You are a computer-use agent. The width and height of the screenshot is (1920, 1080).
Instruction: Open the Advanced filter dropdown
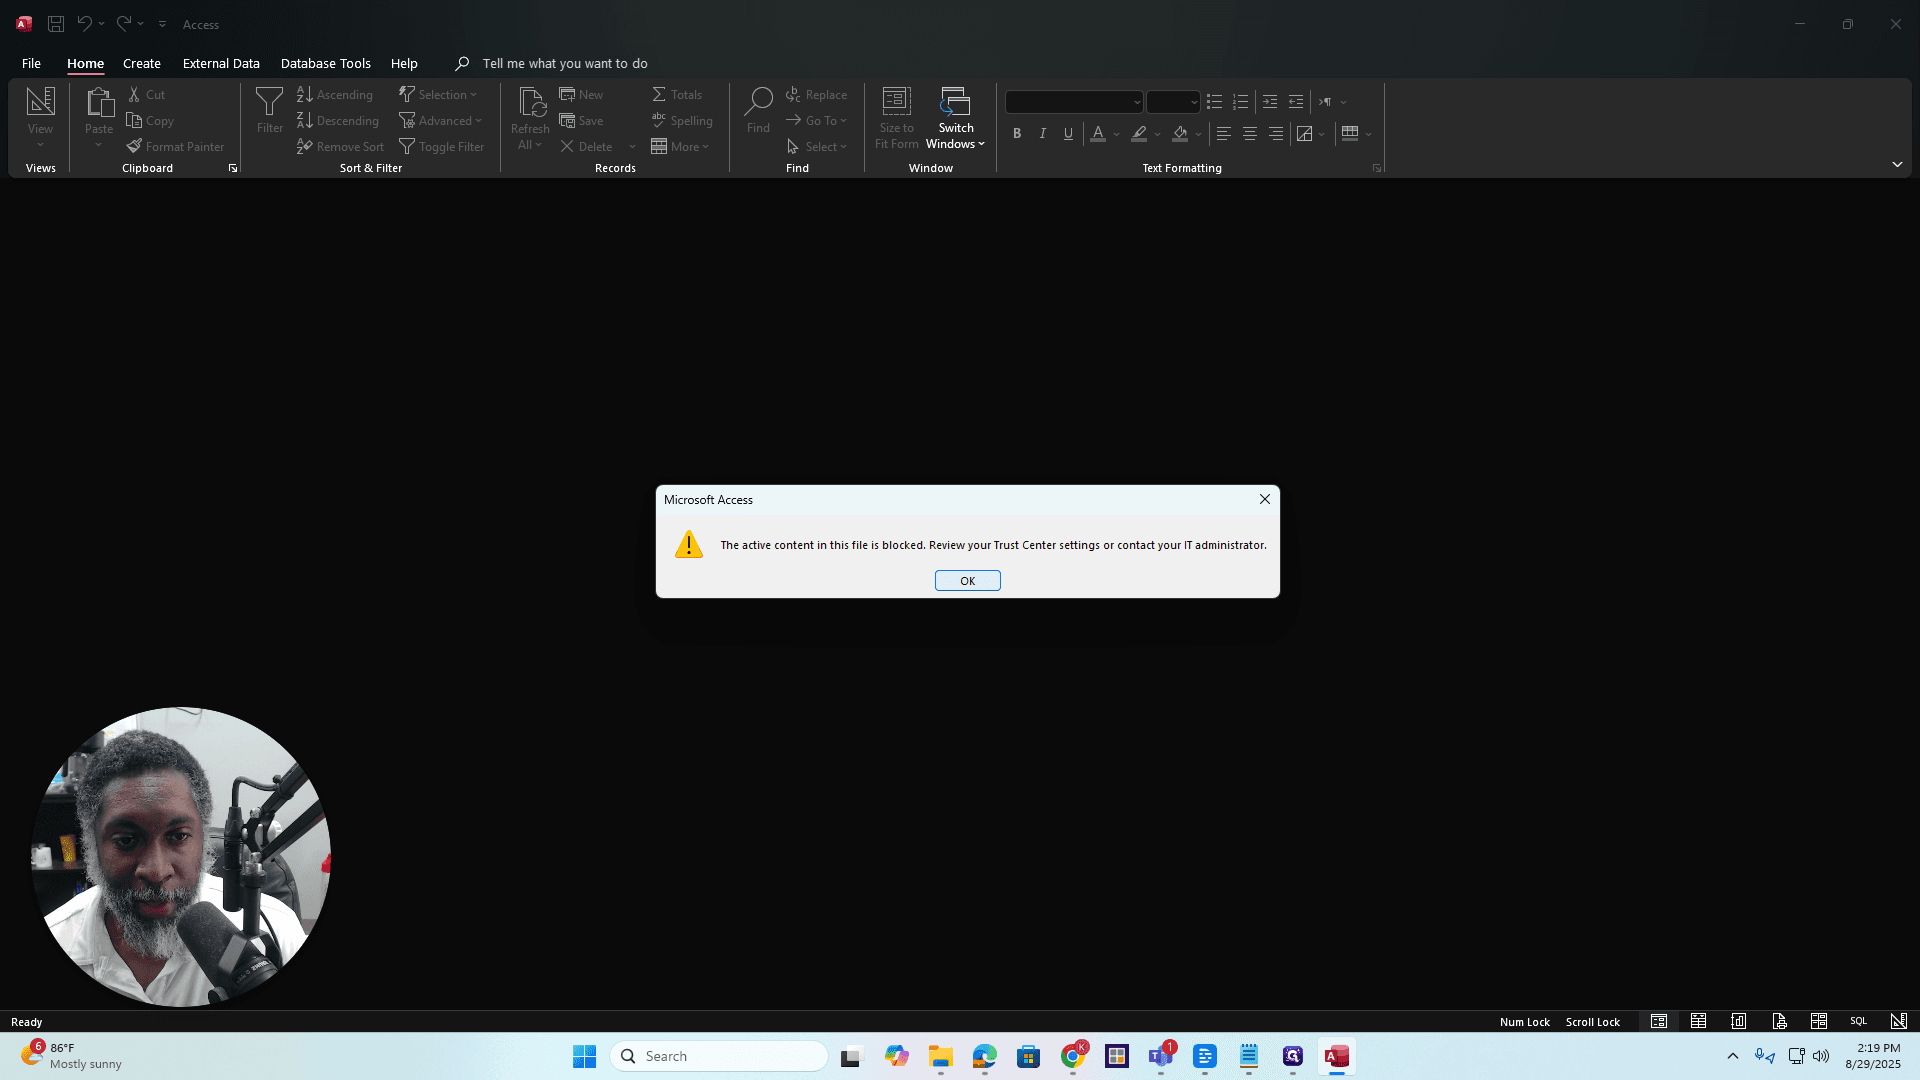pyautogui.click(x=441, y=121)
